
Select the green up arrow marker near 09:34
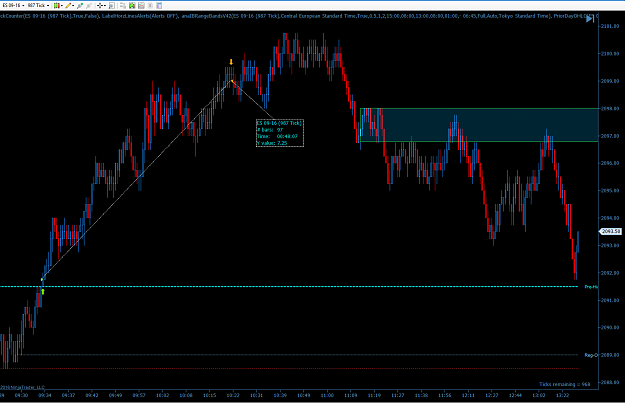click(x=43, y=292)
